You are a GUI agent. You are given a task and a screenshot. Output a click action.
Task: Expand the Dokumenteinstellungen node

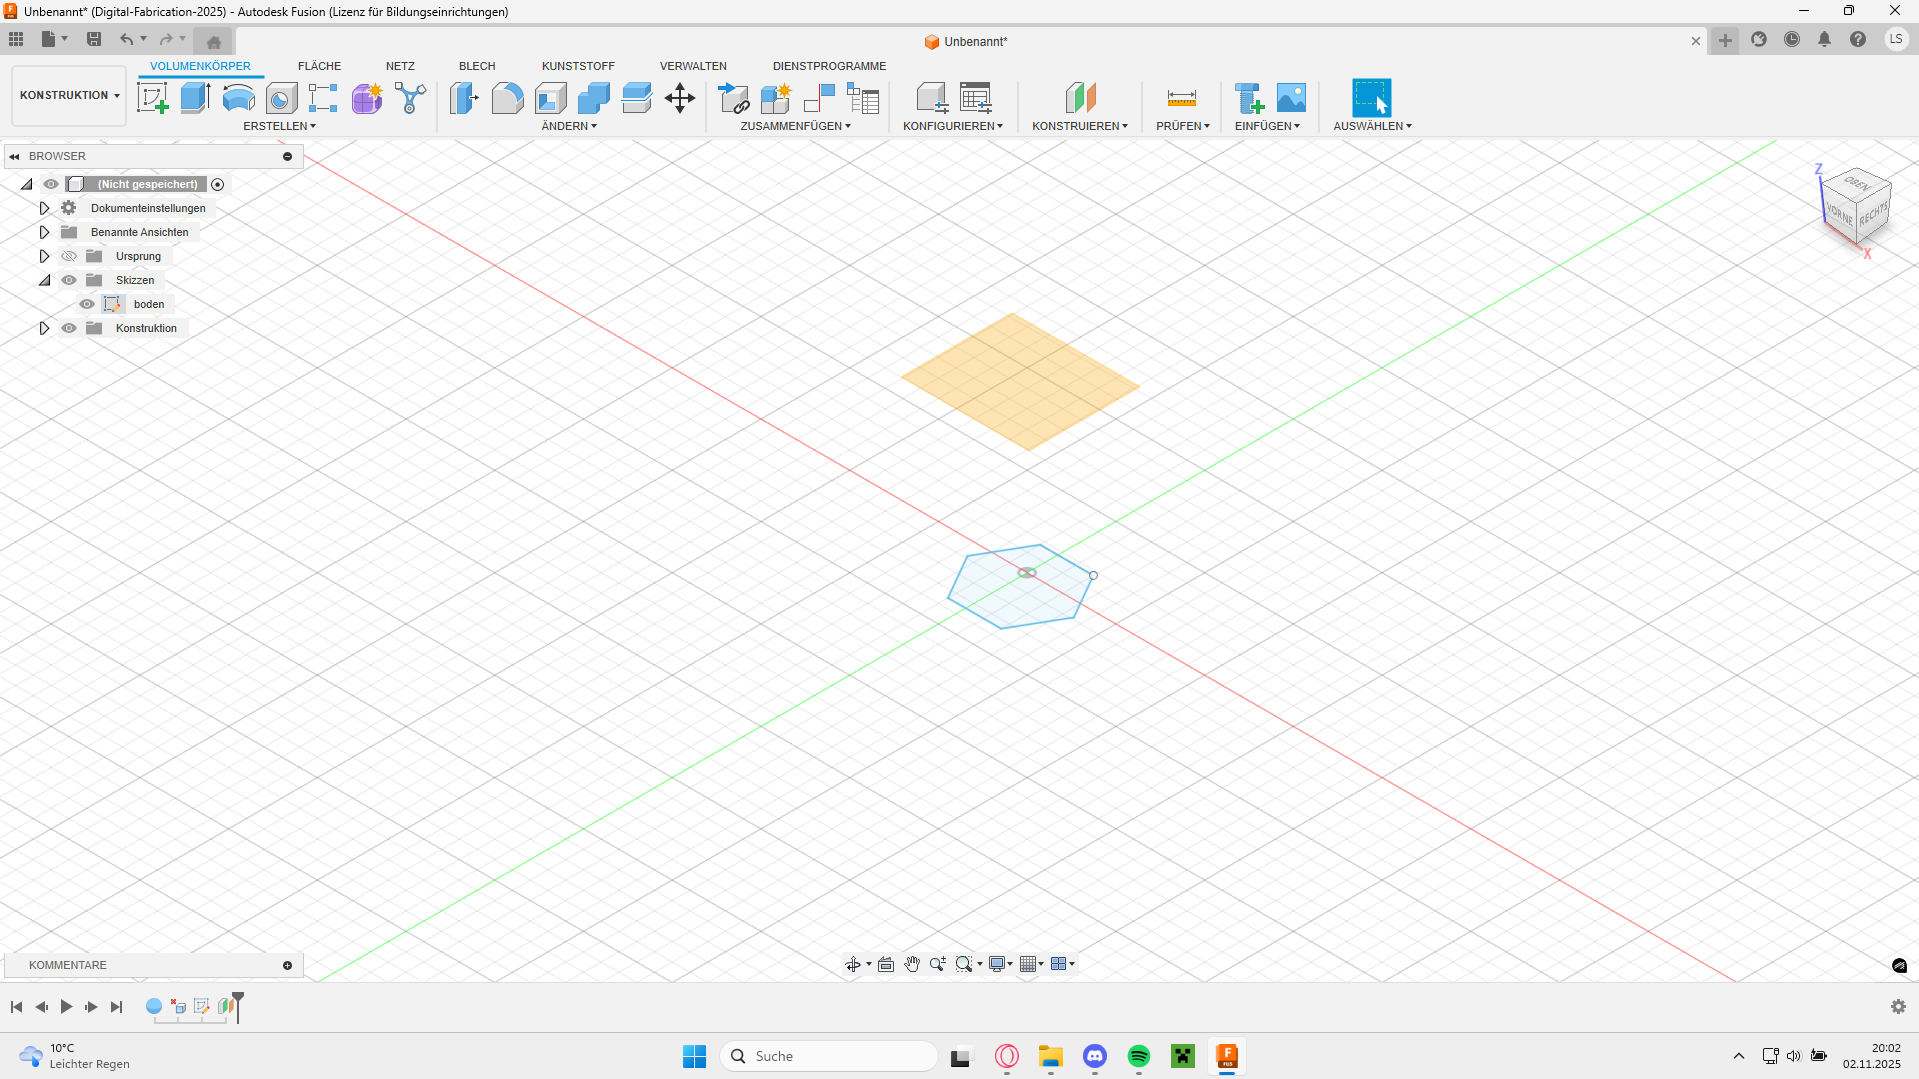tap(44, 208)
